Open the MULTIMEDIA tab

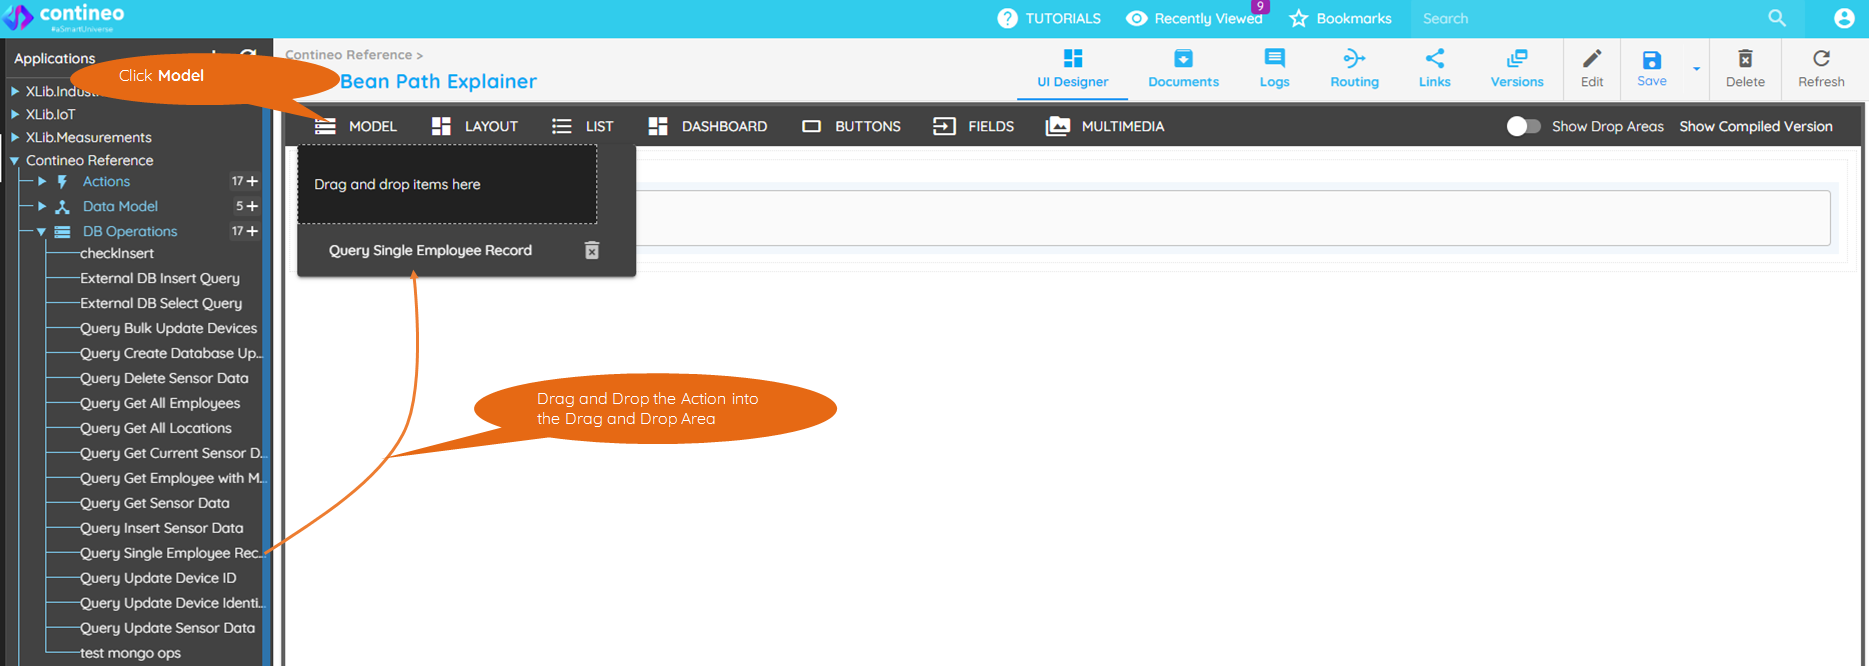tap(1105, 126)
